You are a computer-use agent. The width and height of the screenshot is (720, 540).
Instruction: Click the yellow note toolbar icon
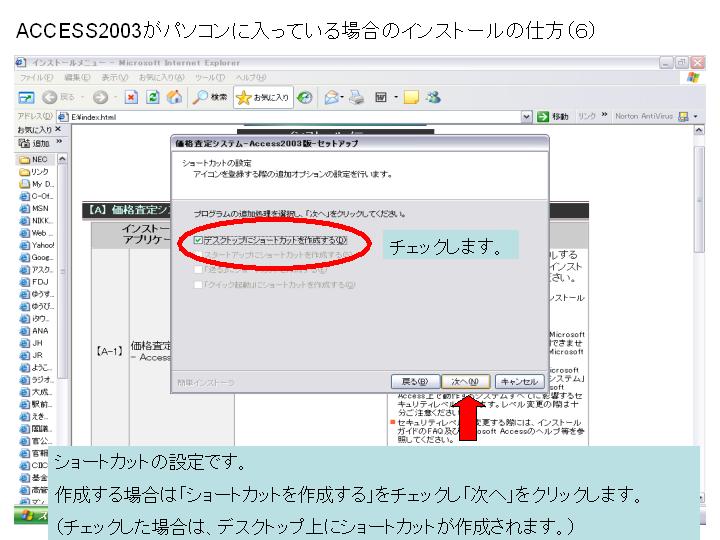(x=411, y=97)
